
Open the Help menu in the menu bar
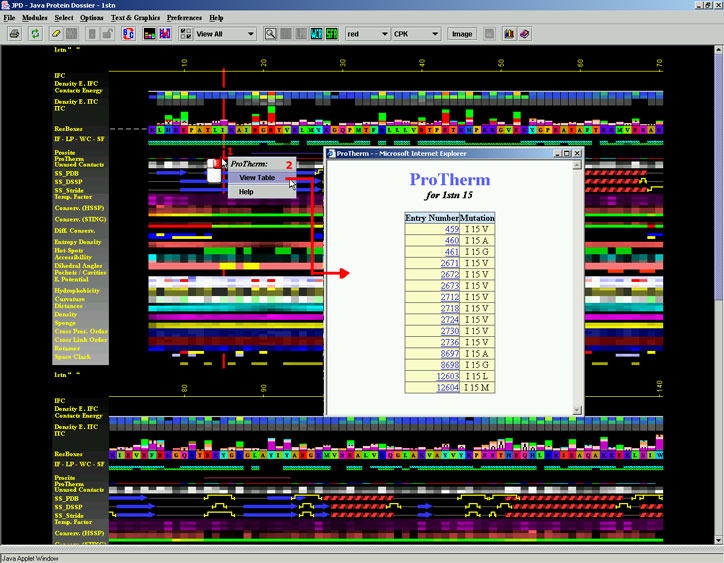216,18
